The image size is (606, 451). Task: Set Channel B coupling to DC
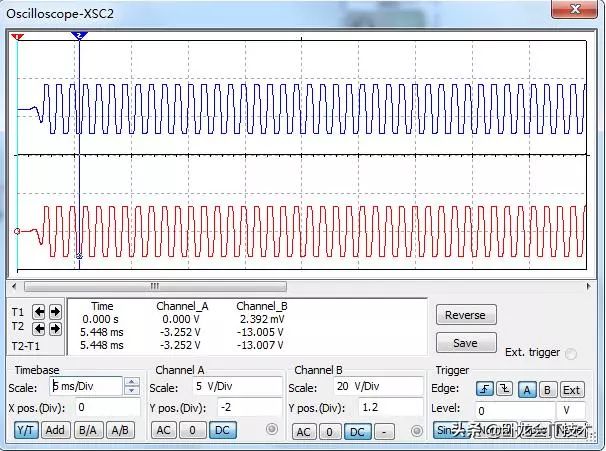pos(357,432)
